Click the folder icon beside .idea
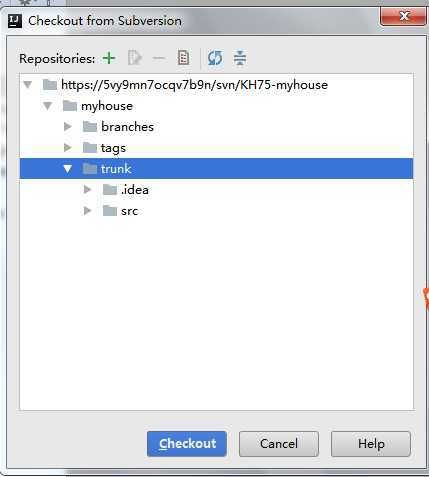Image resolution: width=429 pixels, height=477 pixels. point(110,190)
